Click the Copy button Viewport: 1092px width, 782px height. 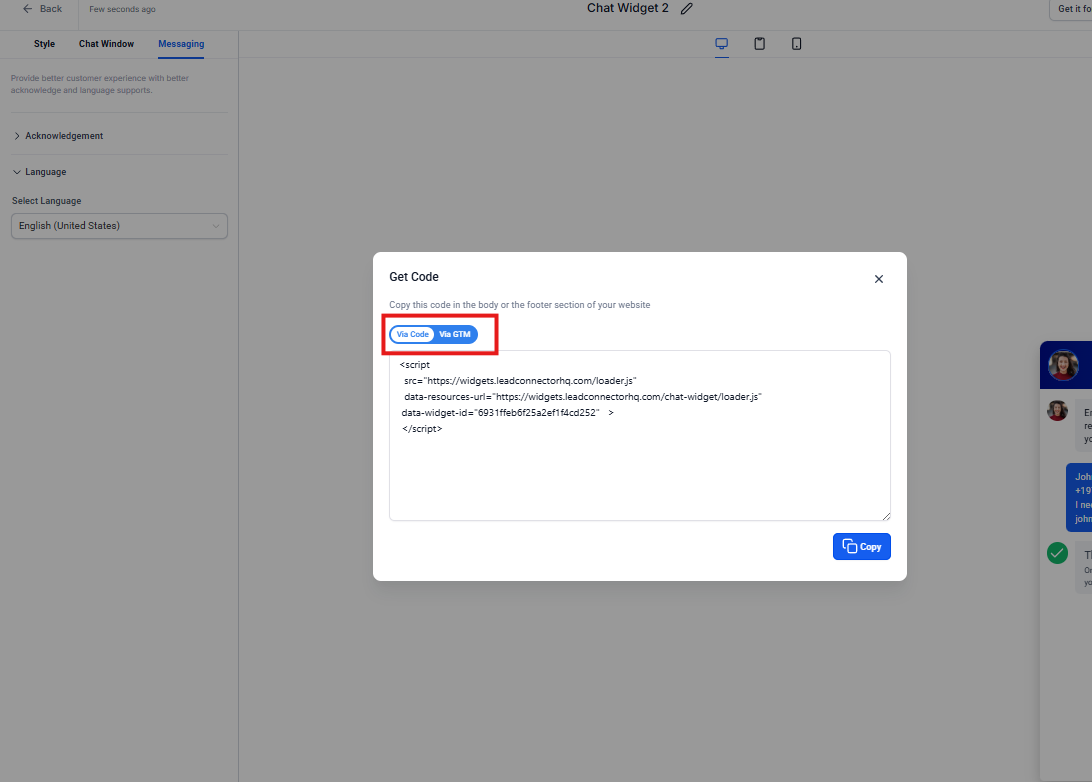point(861,546)
